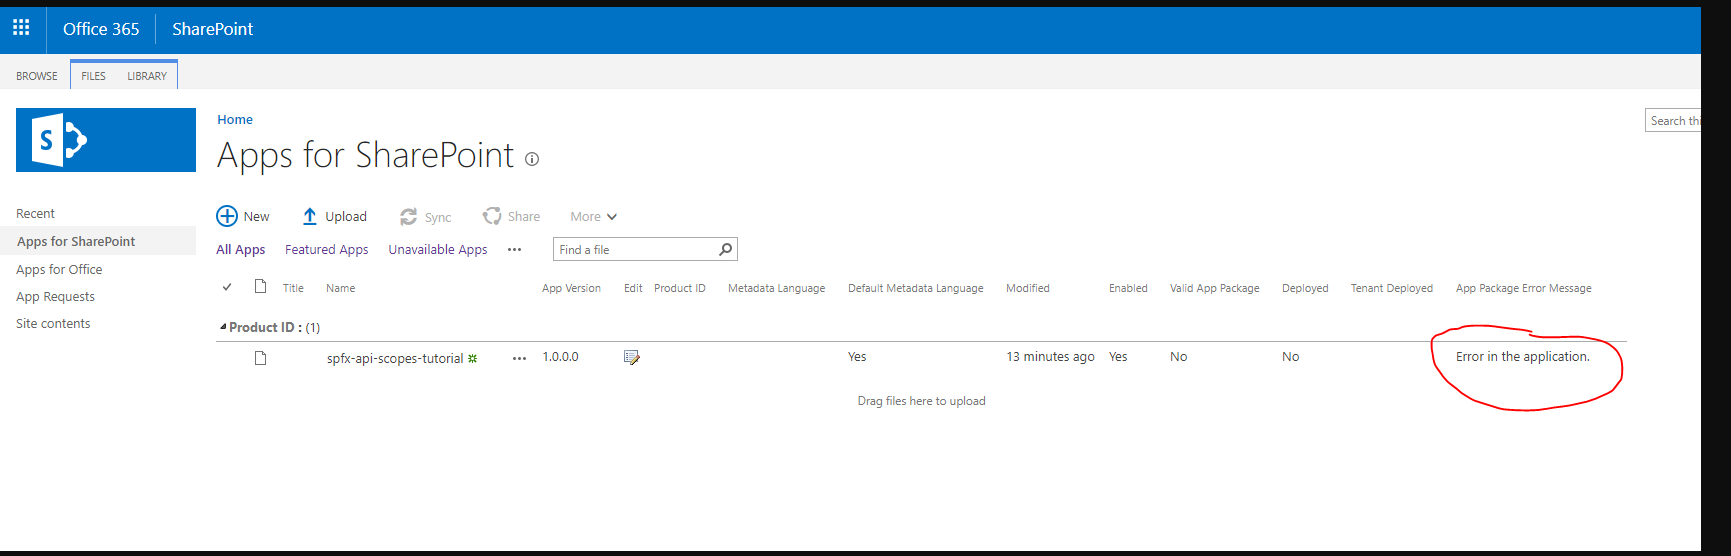Click the info icon beside Apps for SharePoint
Image resolution: width=1731 pixels, height=556 pixels.
point(532,159)
